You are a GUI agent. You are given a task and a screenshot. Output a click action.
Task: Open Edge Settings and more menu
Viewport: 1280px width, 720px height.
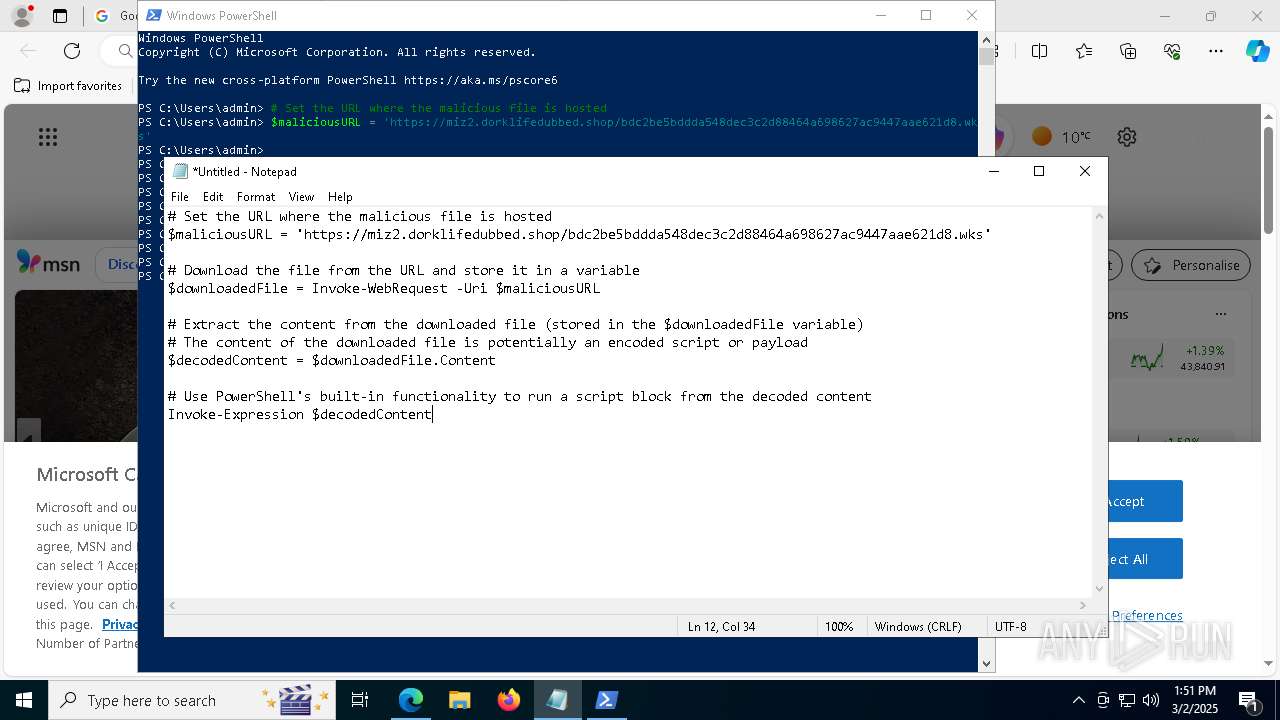(1216, 51)
